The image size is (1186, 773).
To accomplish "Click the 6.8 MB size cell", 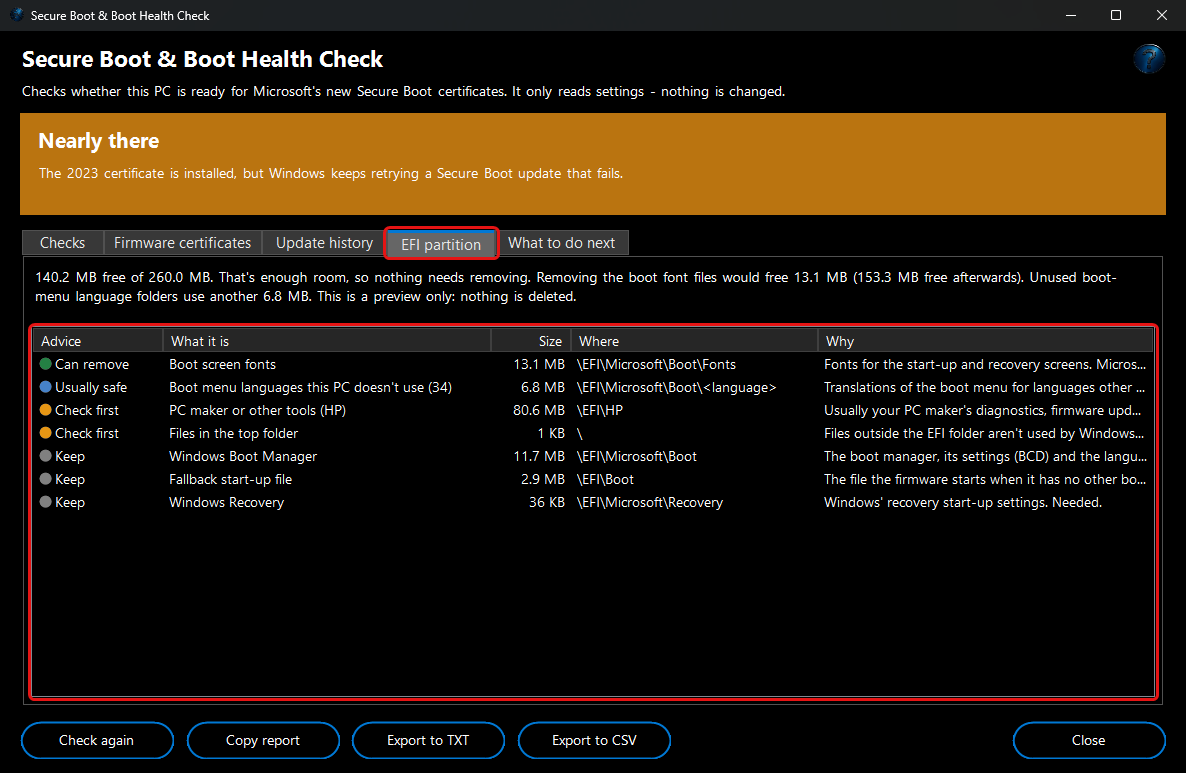I will pos(542,386).
